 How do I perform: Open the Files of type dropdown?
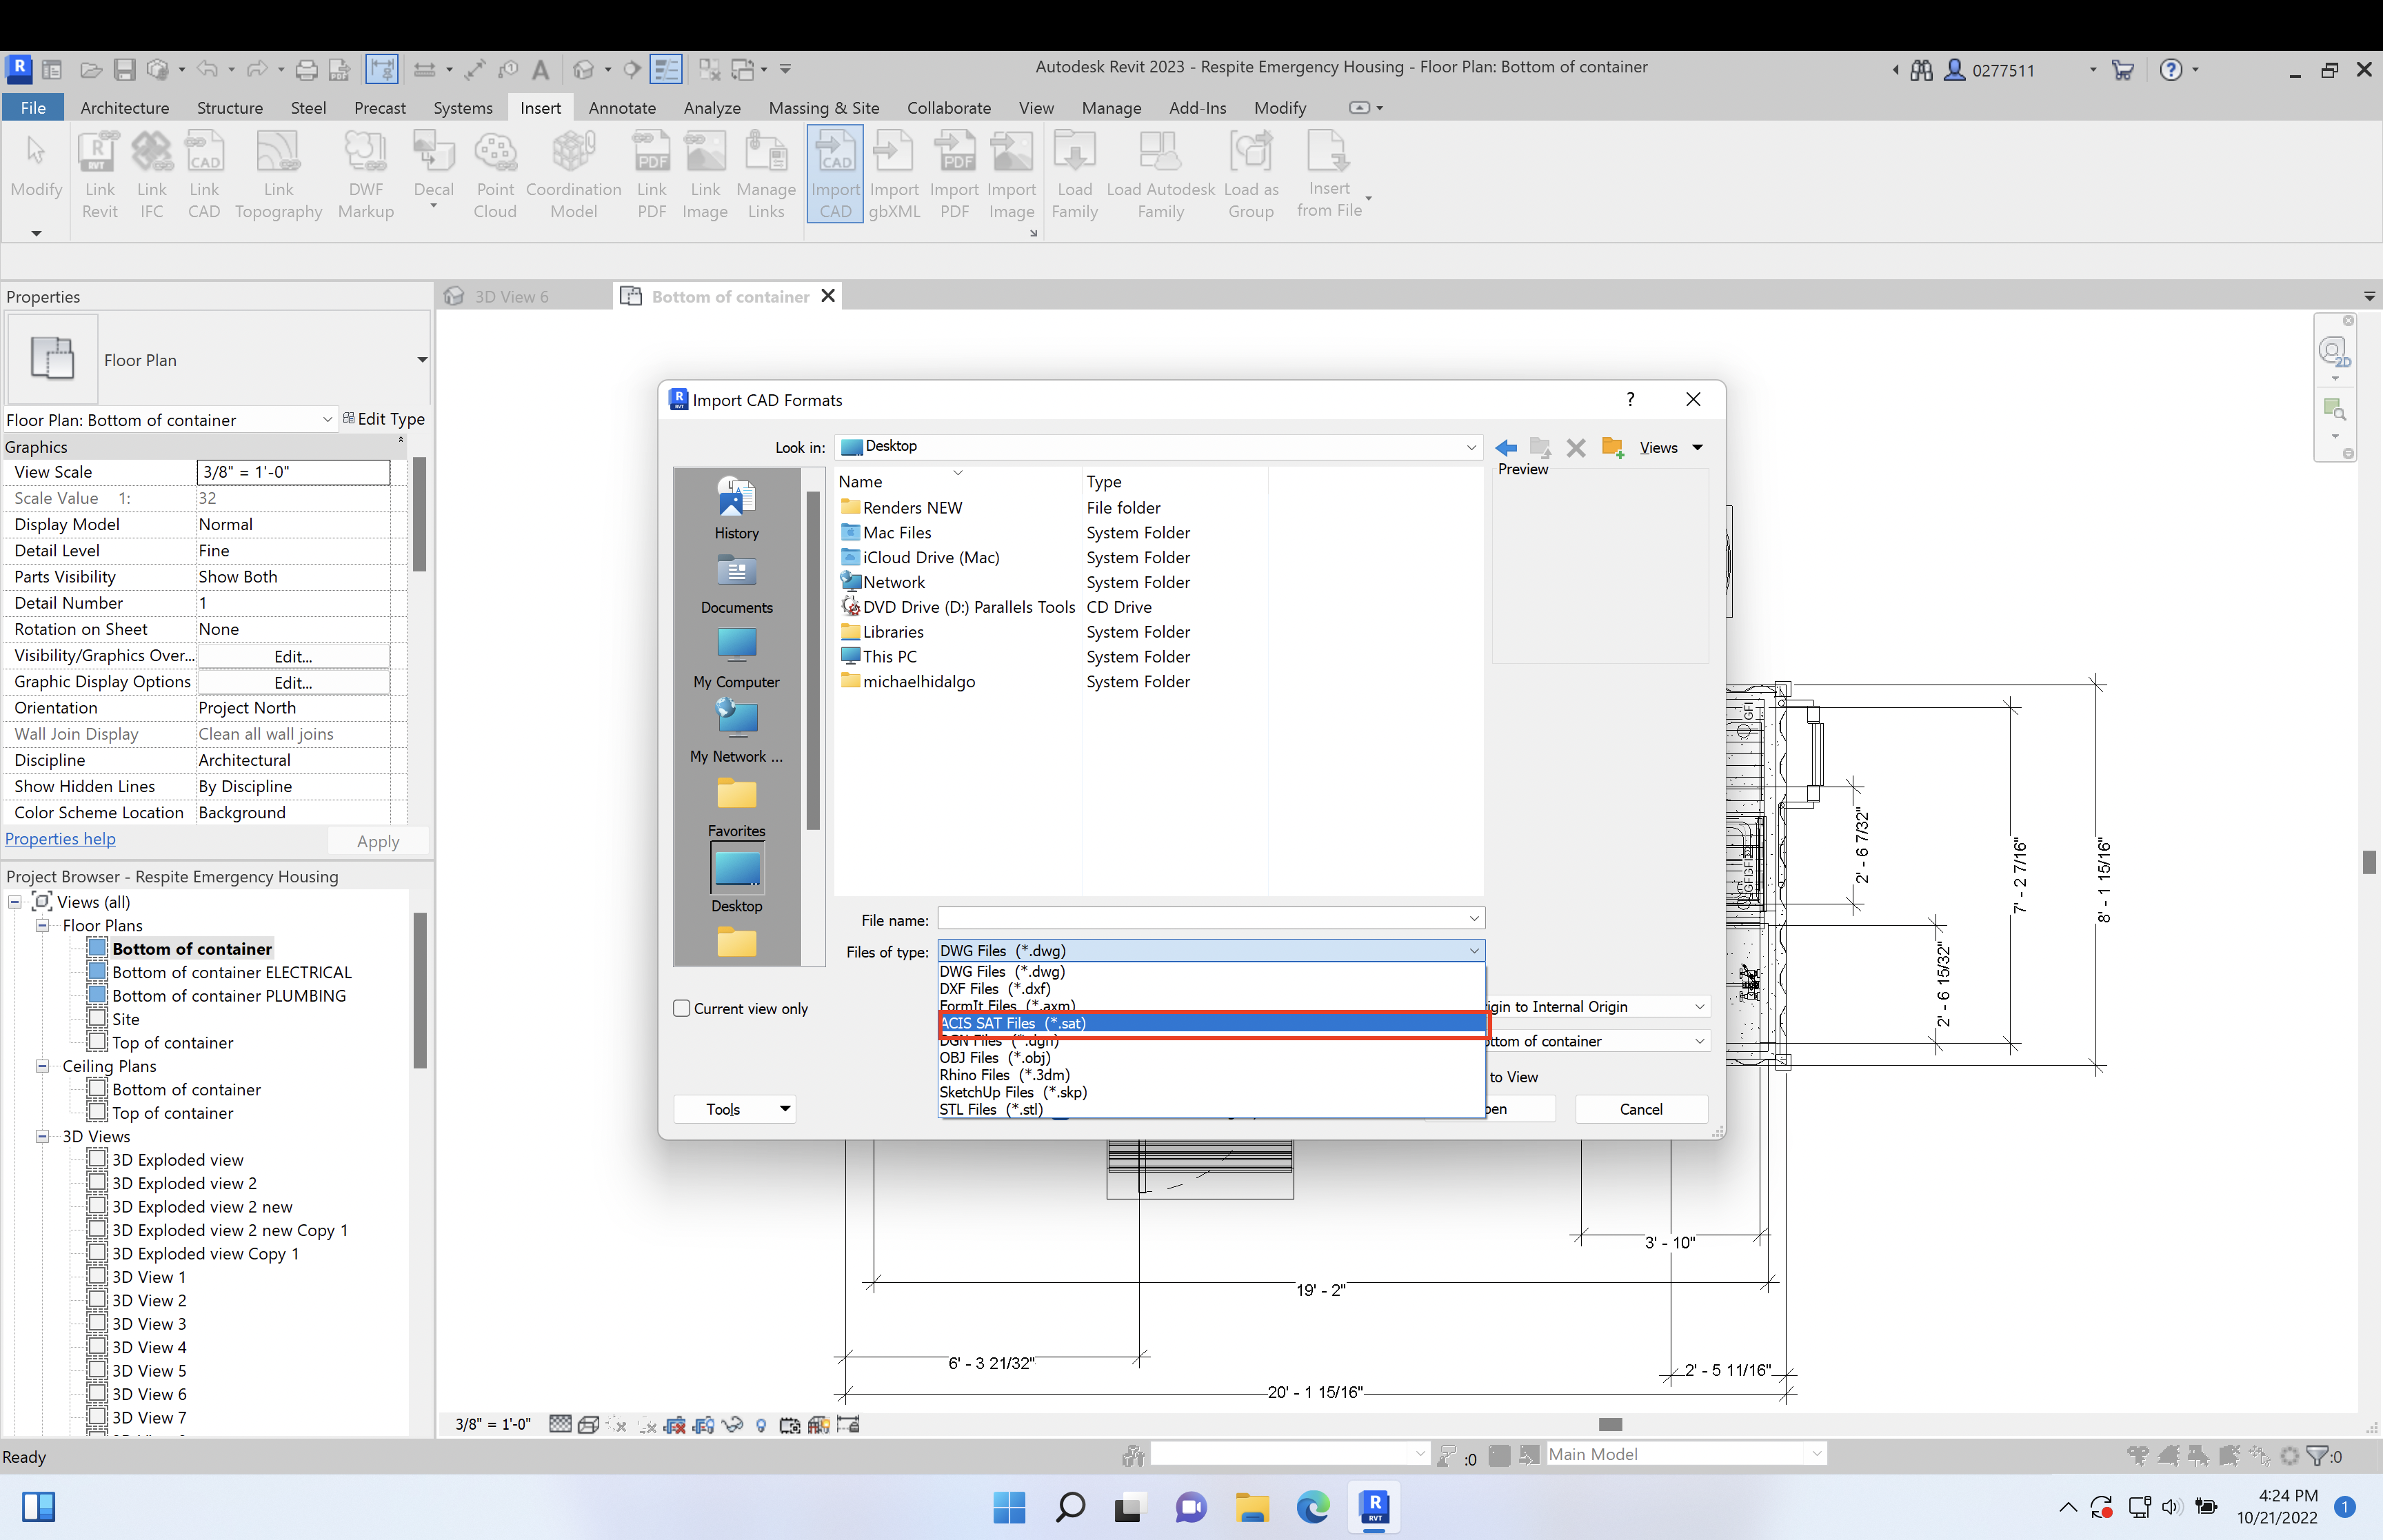point(1474,950)
